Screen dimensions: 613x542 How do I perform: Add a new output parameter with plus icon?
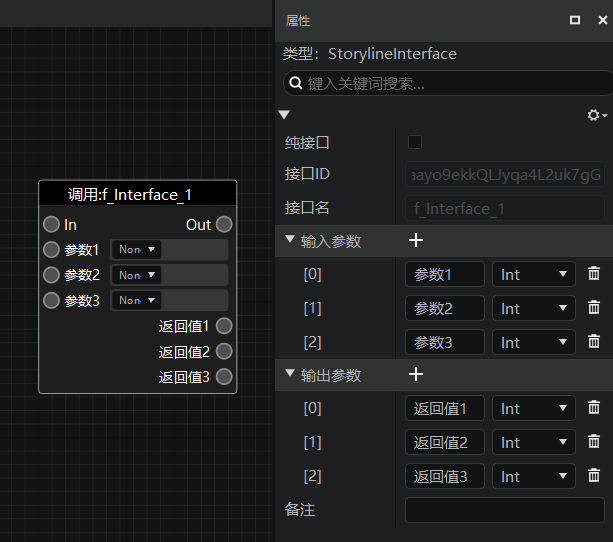[x=416, y=374]
